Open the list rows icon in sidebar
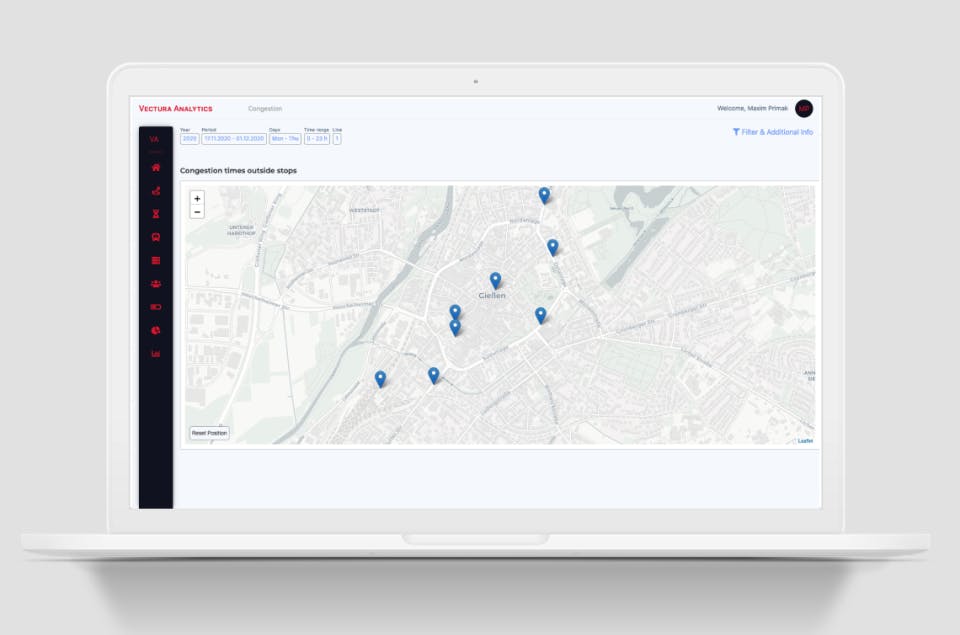 click(x=156, y=260)
